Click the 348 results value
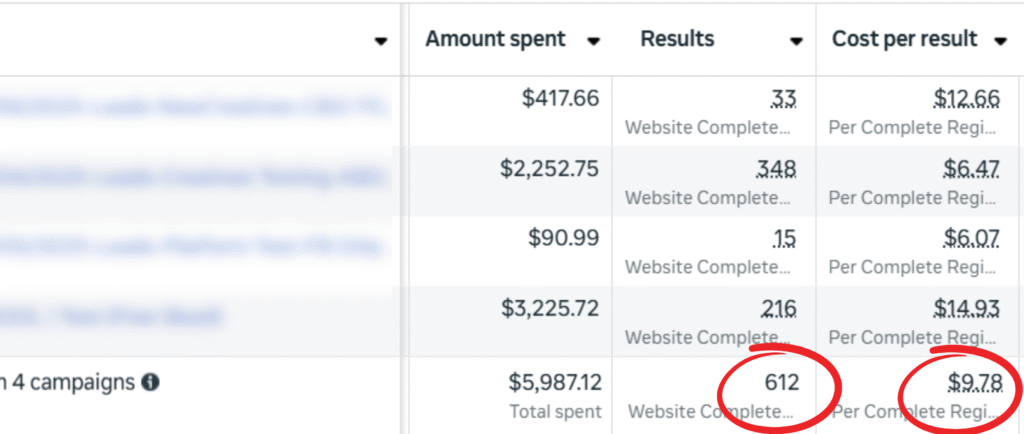This screenshot has height=434, width=1024. [x=778, y=169]
